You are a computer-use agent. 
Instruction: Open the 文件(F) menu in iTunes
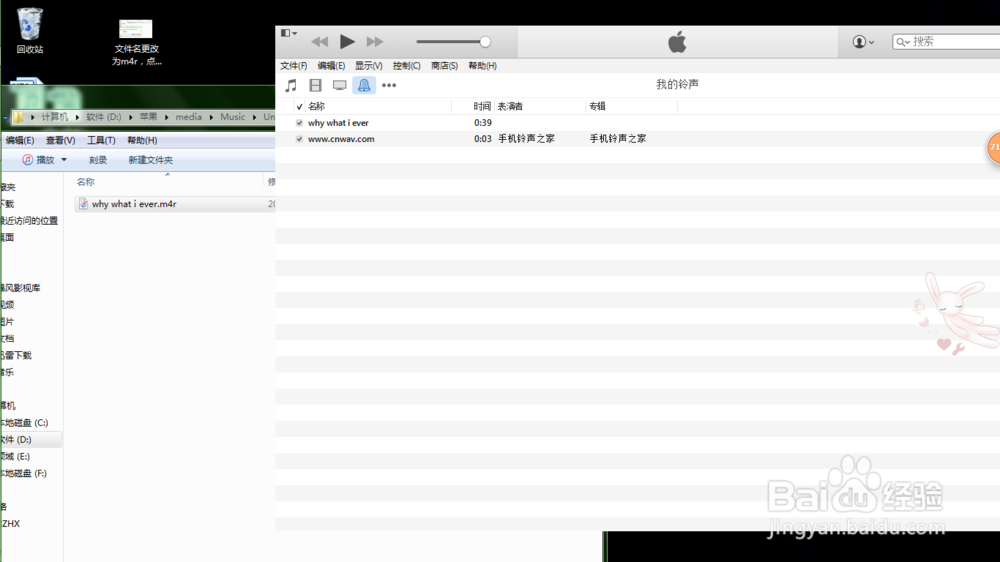tap(293, 66)
